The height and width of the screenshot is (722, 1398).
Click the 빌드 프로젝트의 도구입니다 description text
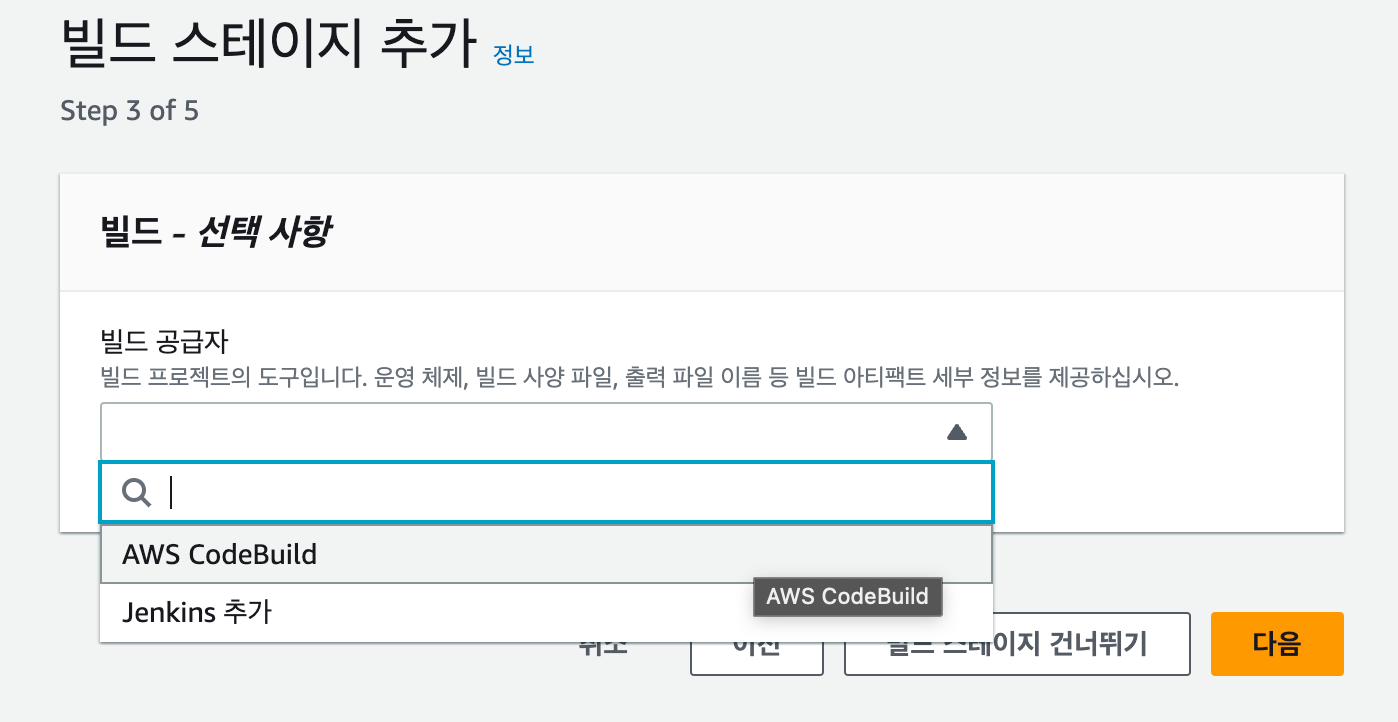click(640, 379)
